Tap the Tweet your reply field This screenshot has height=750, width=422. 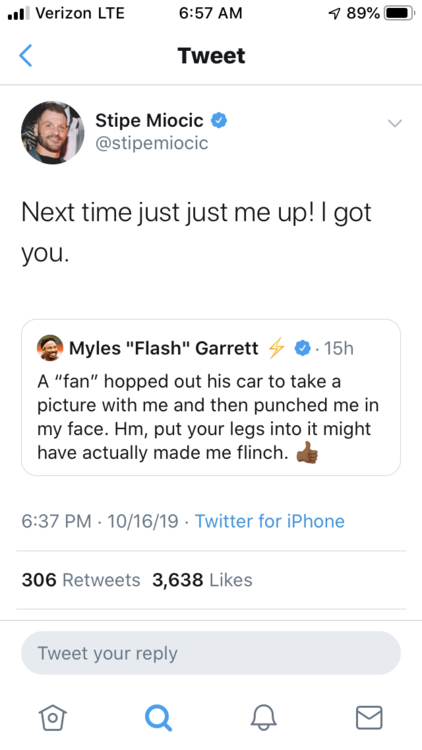tap(211, 653)
